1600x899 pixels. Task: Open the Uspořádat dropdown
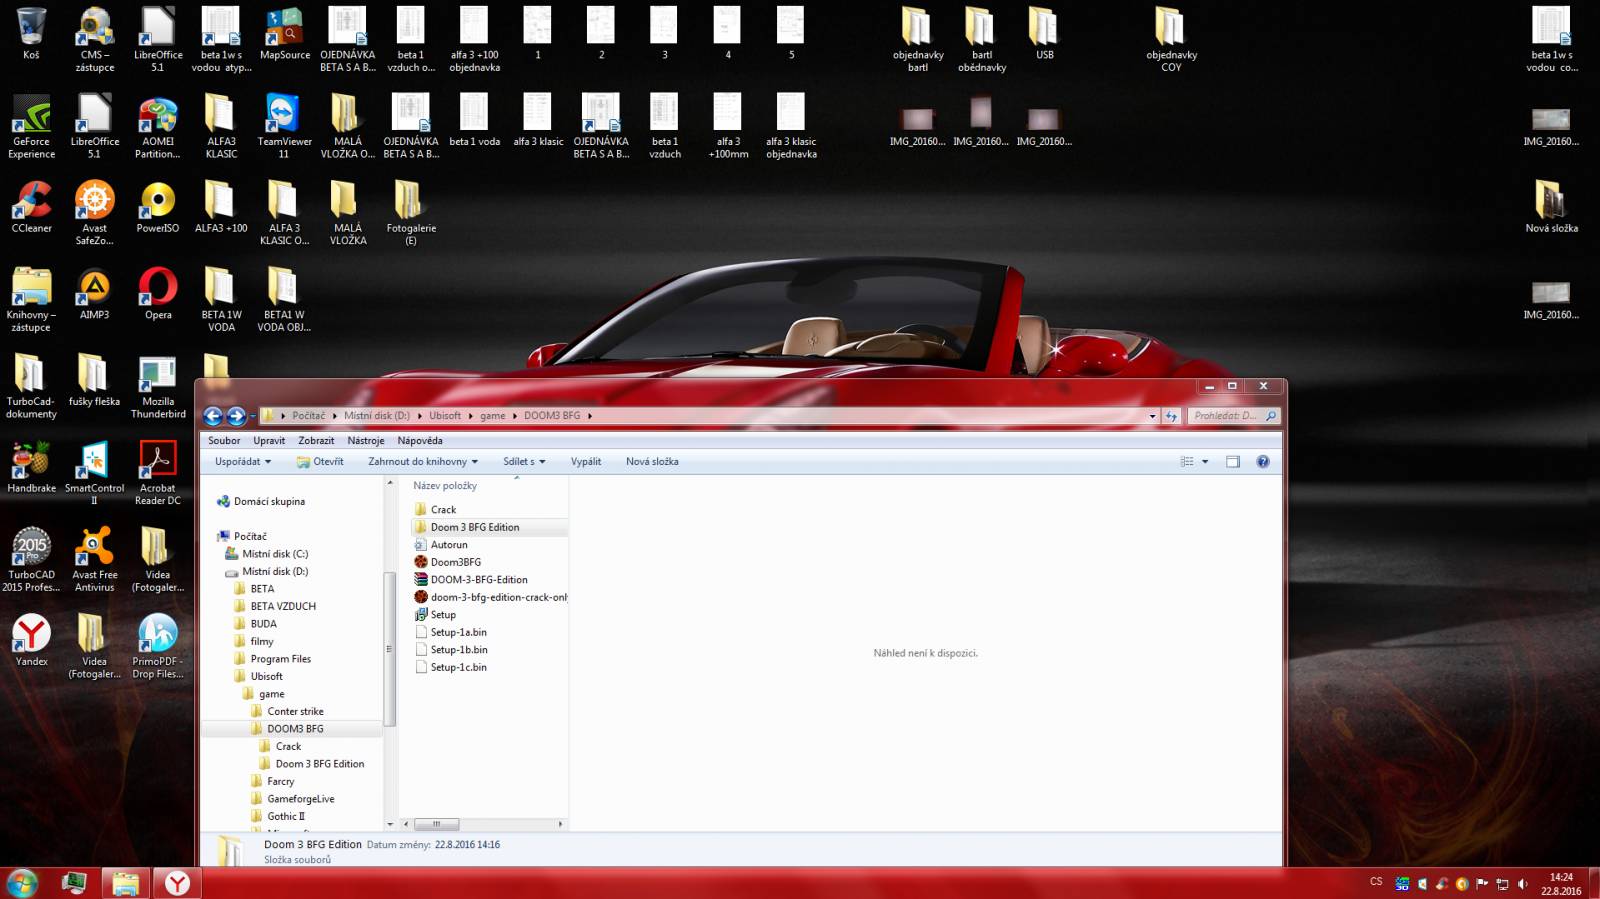click(243, 462)
